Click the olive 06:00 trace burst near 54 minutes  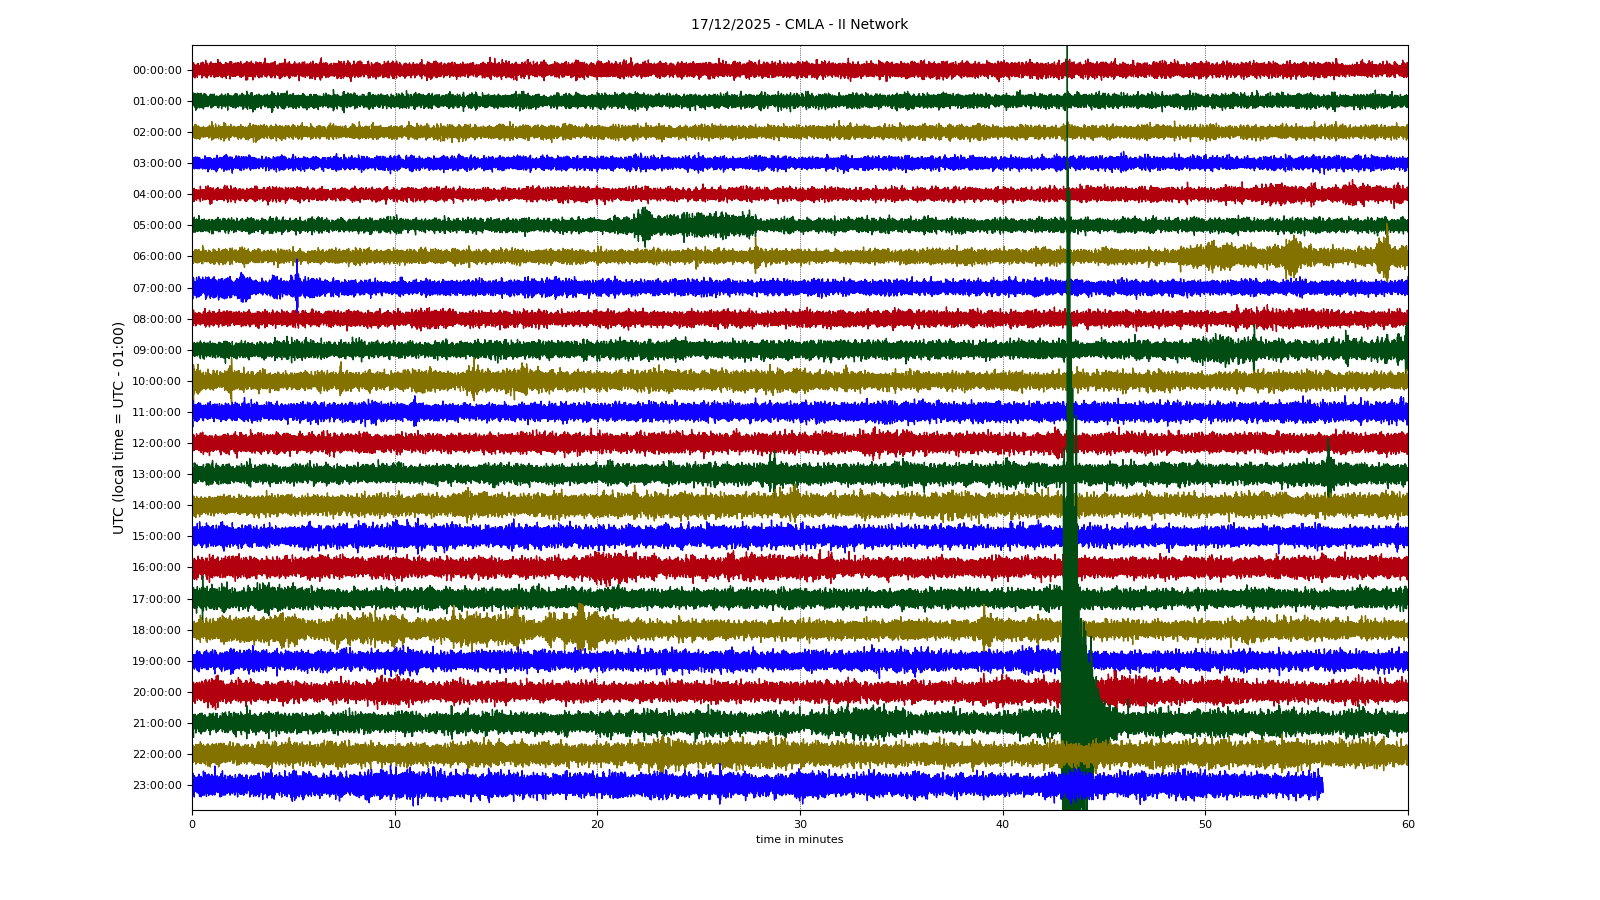click(1292, 257)
